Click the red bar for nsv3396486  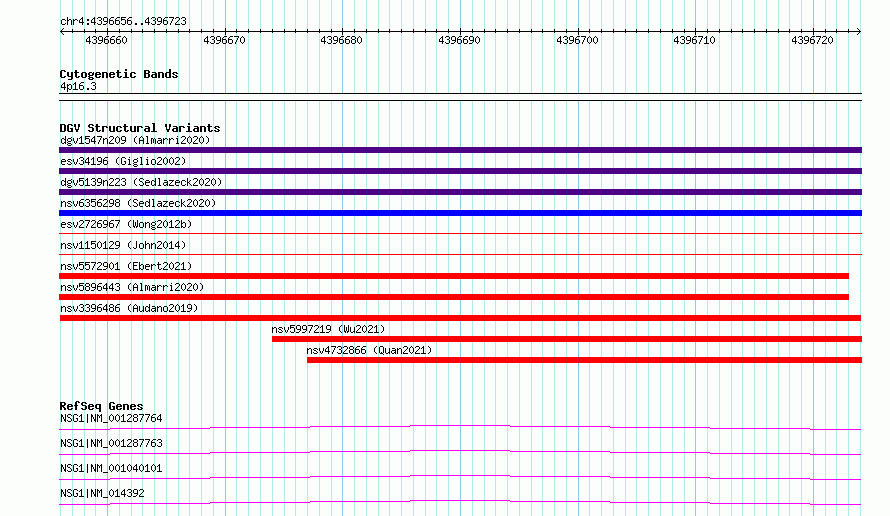[x=460, y=318]
